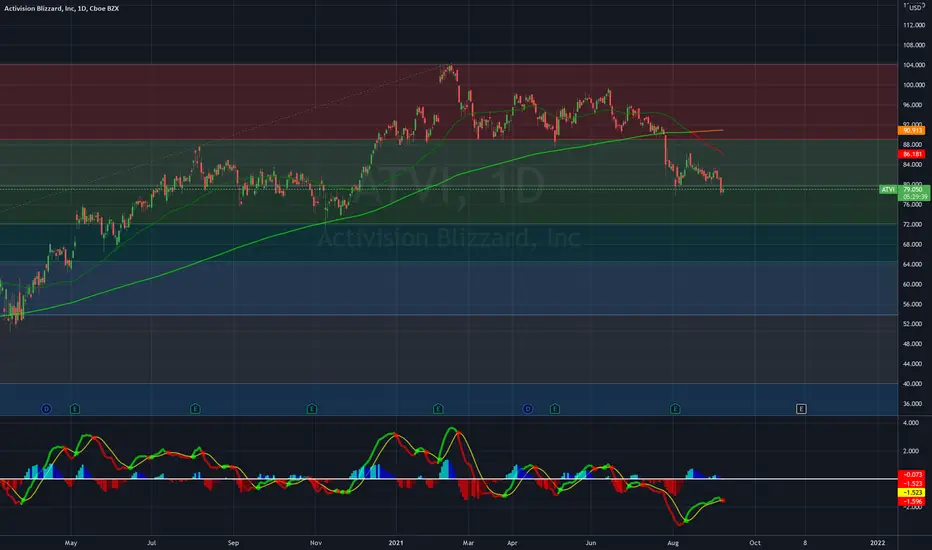Click the 4.000 indicator axis label
932x550 pixels.
(911, 423)
